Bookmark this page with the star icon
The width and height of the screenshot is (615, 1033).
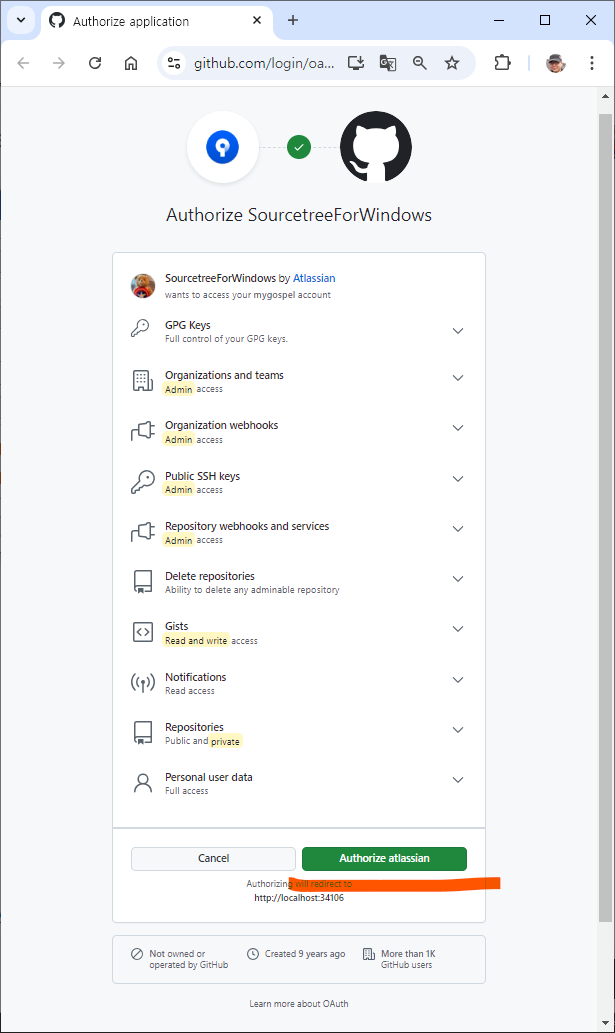(452, 63)
